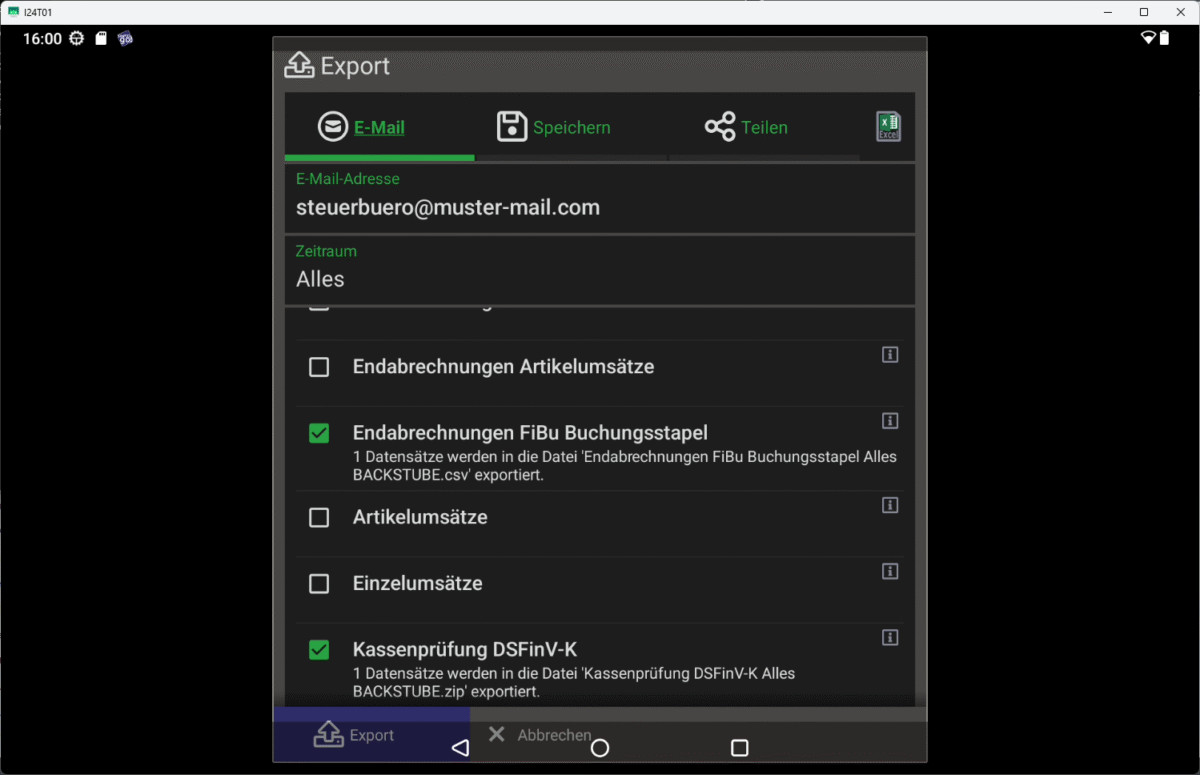
Task: Click Abbrechen to cancel export
Action: tap(540, 735)
